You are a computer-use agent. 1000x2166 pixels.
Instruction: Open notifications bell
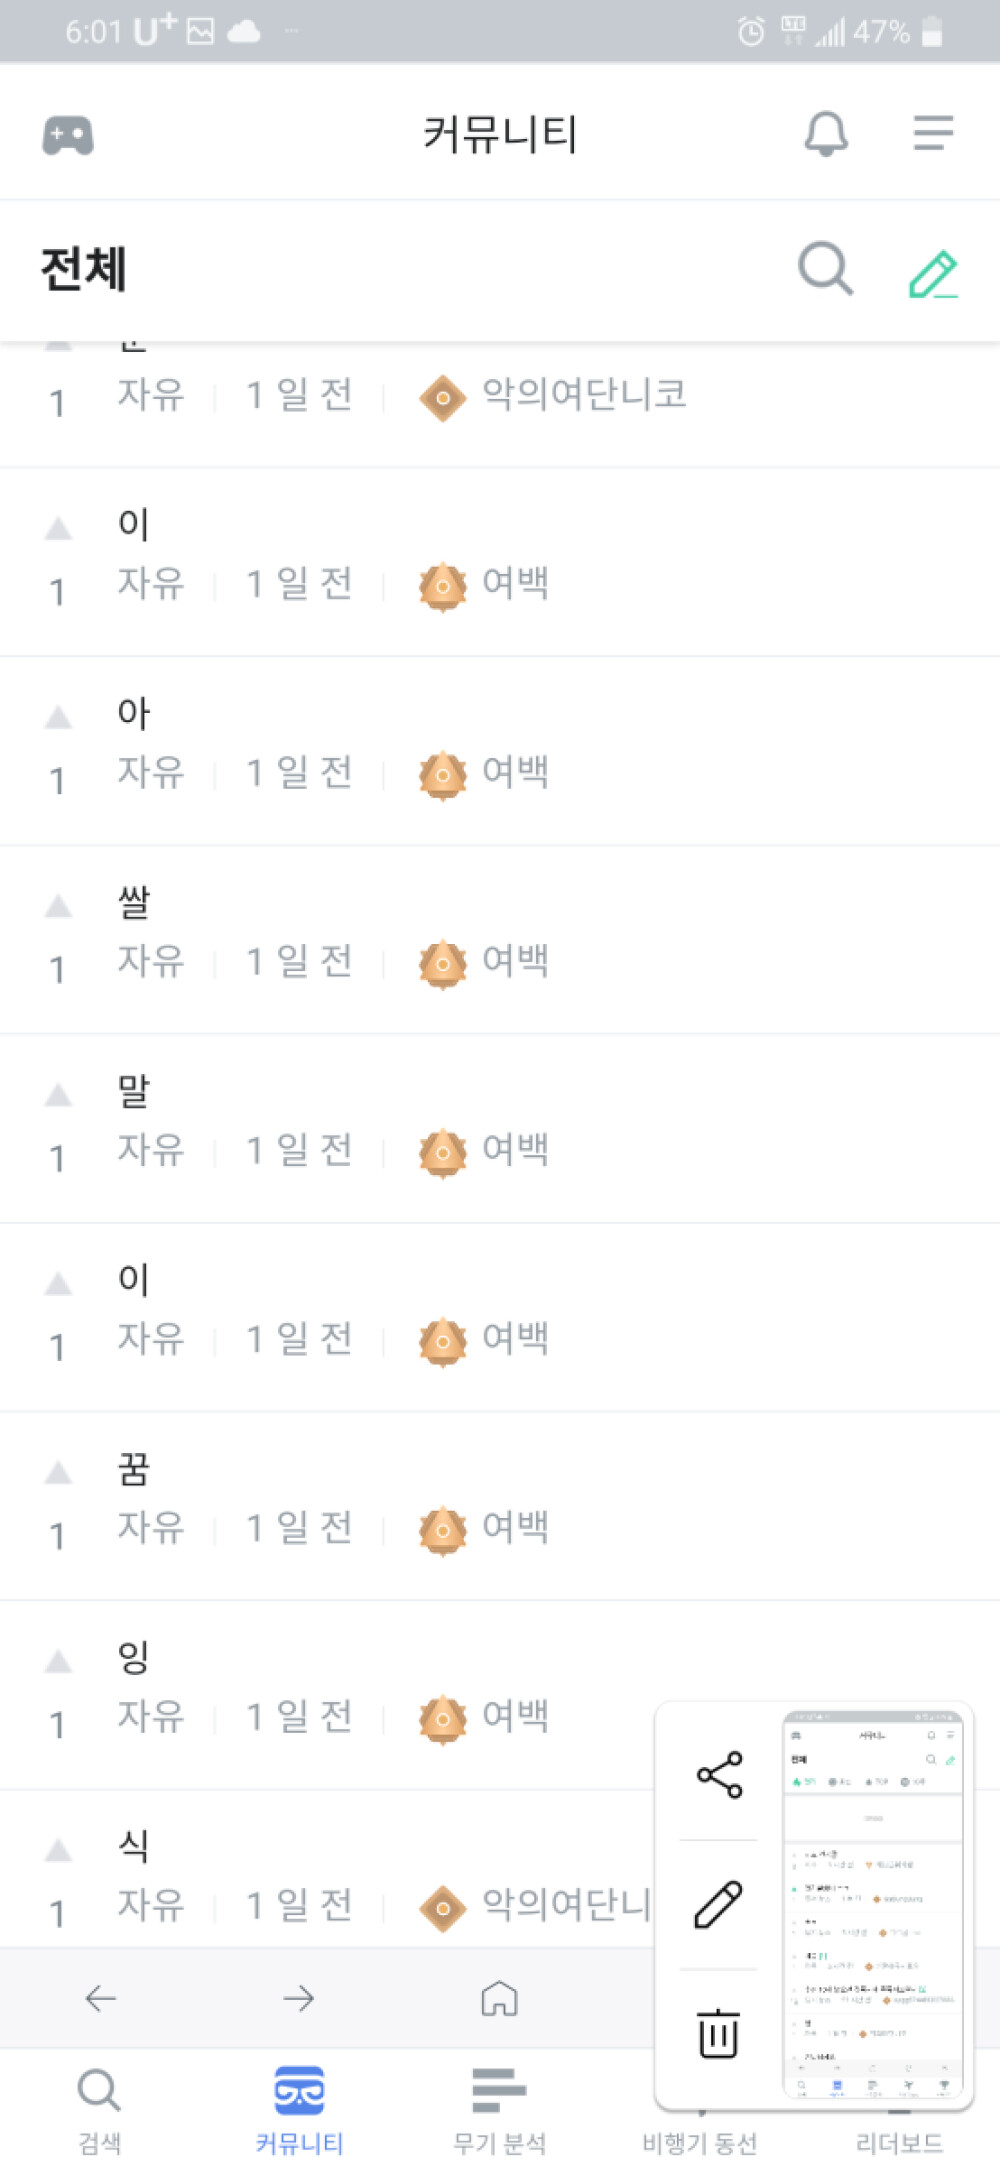(x=826, y=133)
